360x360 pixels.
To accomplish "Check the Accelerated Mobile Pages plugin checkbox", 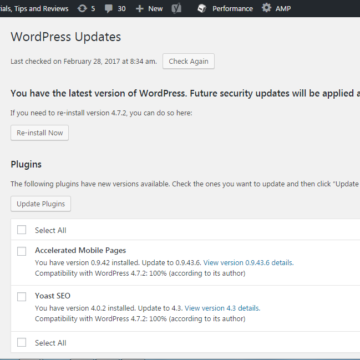I will 22,251.
